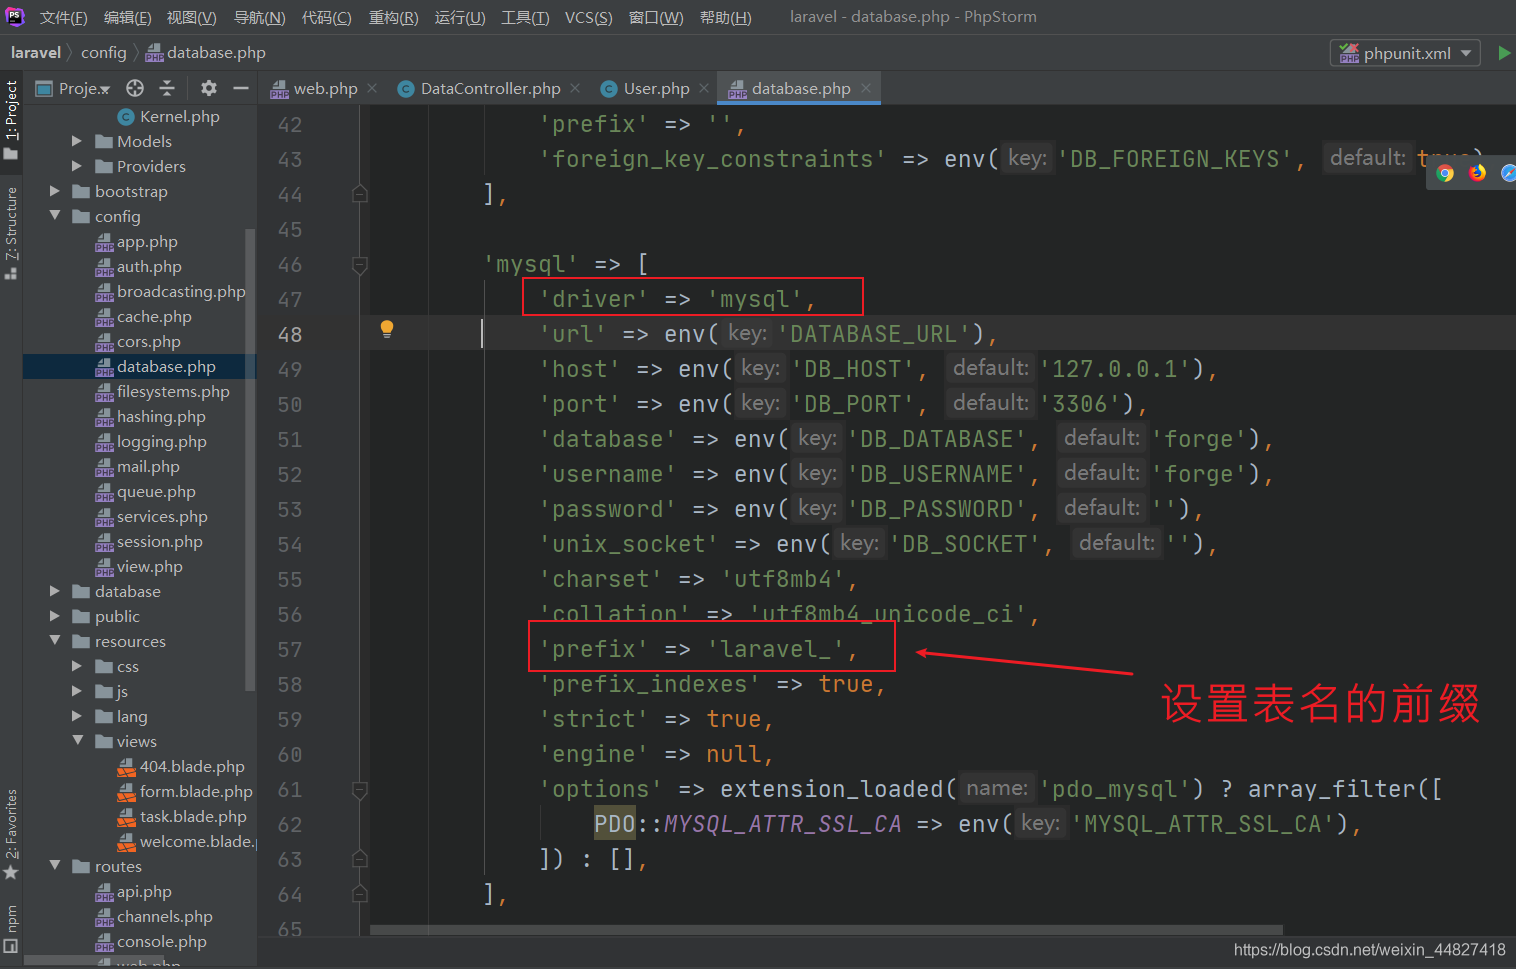The height and width of the screenshot is (969, 1516).
Task: Close the User.php editor tab
Action: (704, 88)
